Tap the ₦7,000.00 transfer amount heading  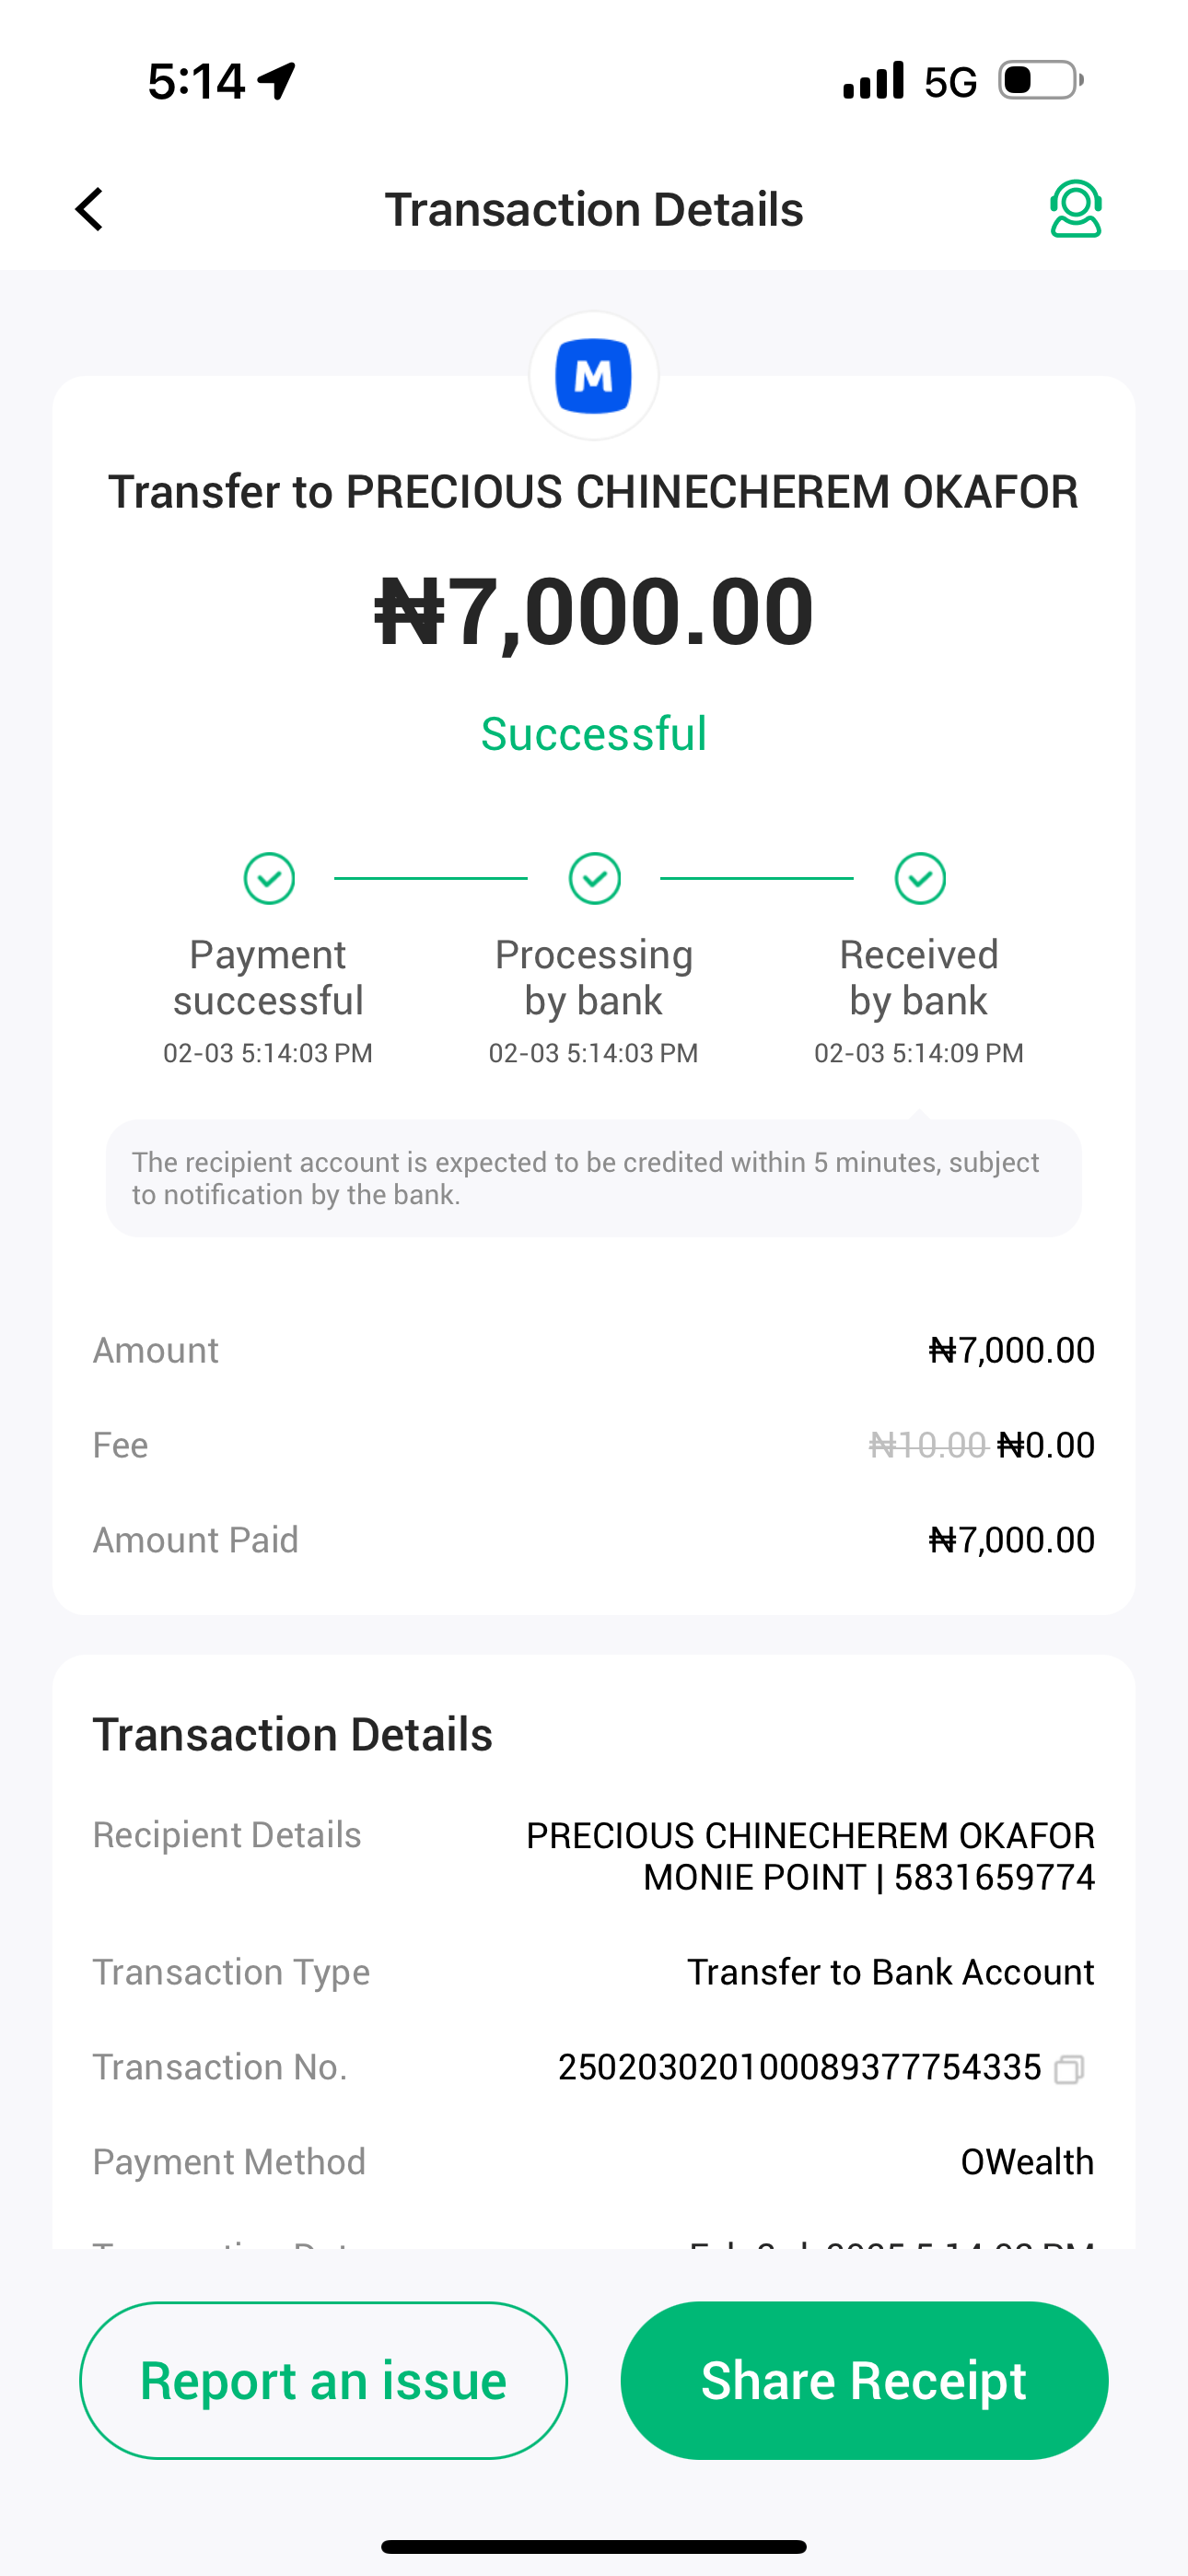tap(594, 611)
